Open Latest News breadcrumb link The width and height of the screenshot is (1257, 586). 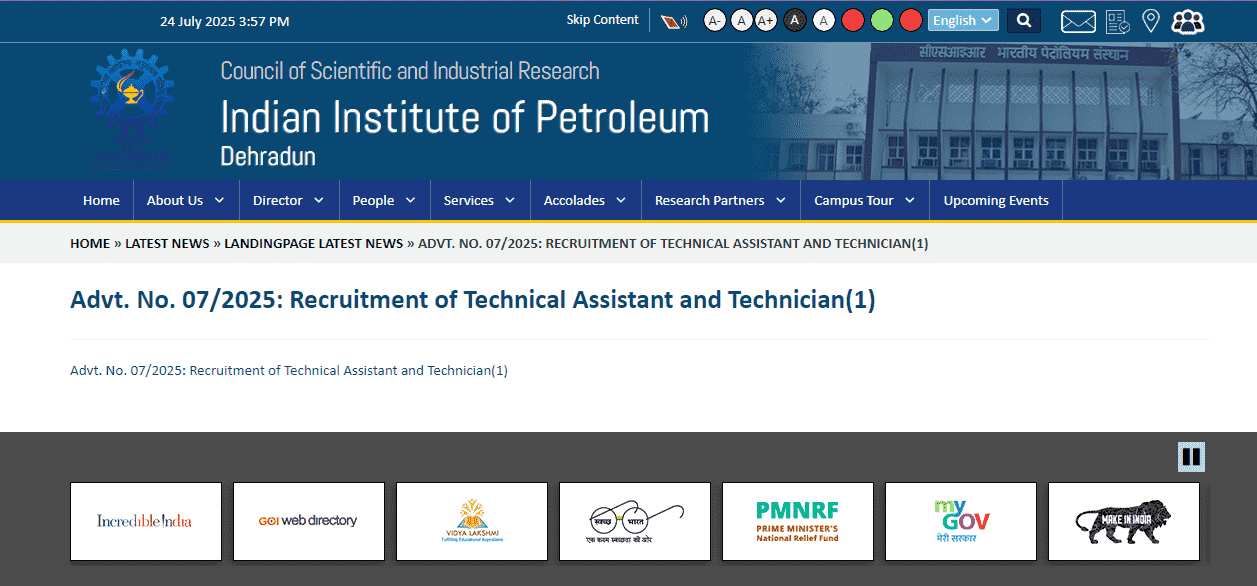[x=167, y=243]
